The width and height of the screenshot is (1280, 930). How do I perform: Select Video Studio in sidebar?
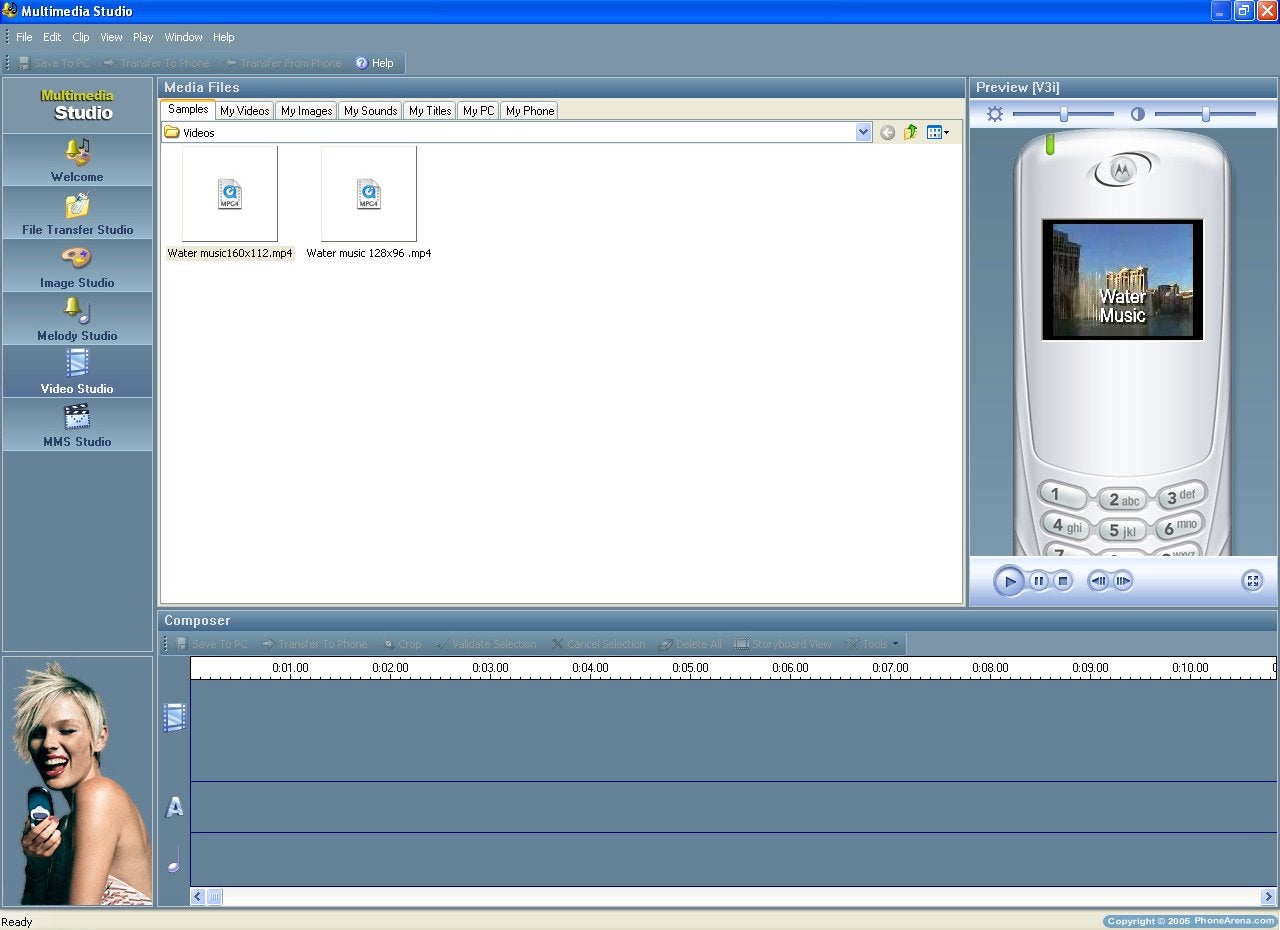[77, 372]
